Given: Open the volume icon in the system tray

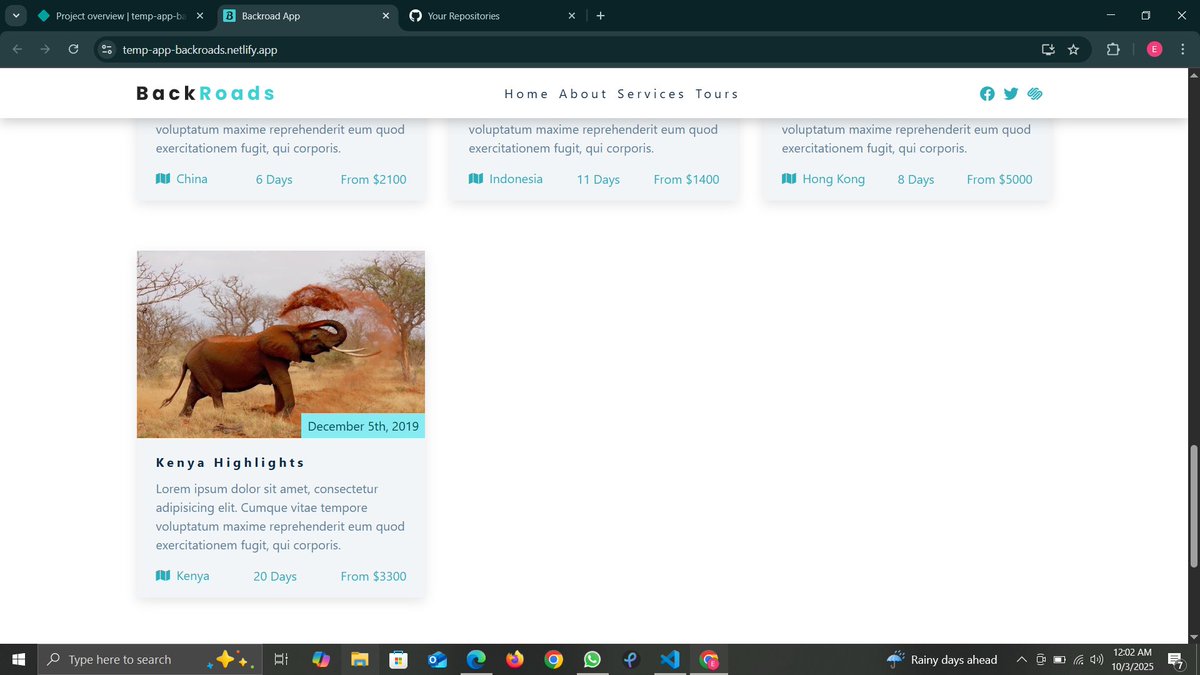Looking at the screenshot, I should [x=1097, y=659].
